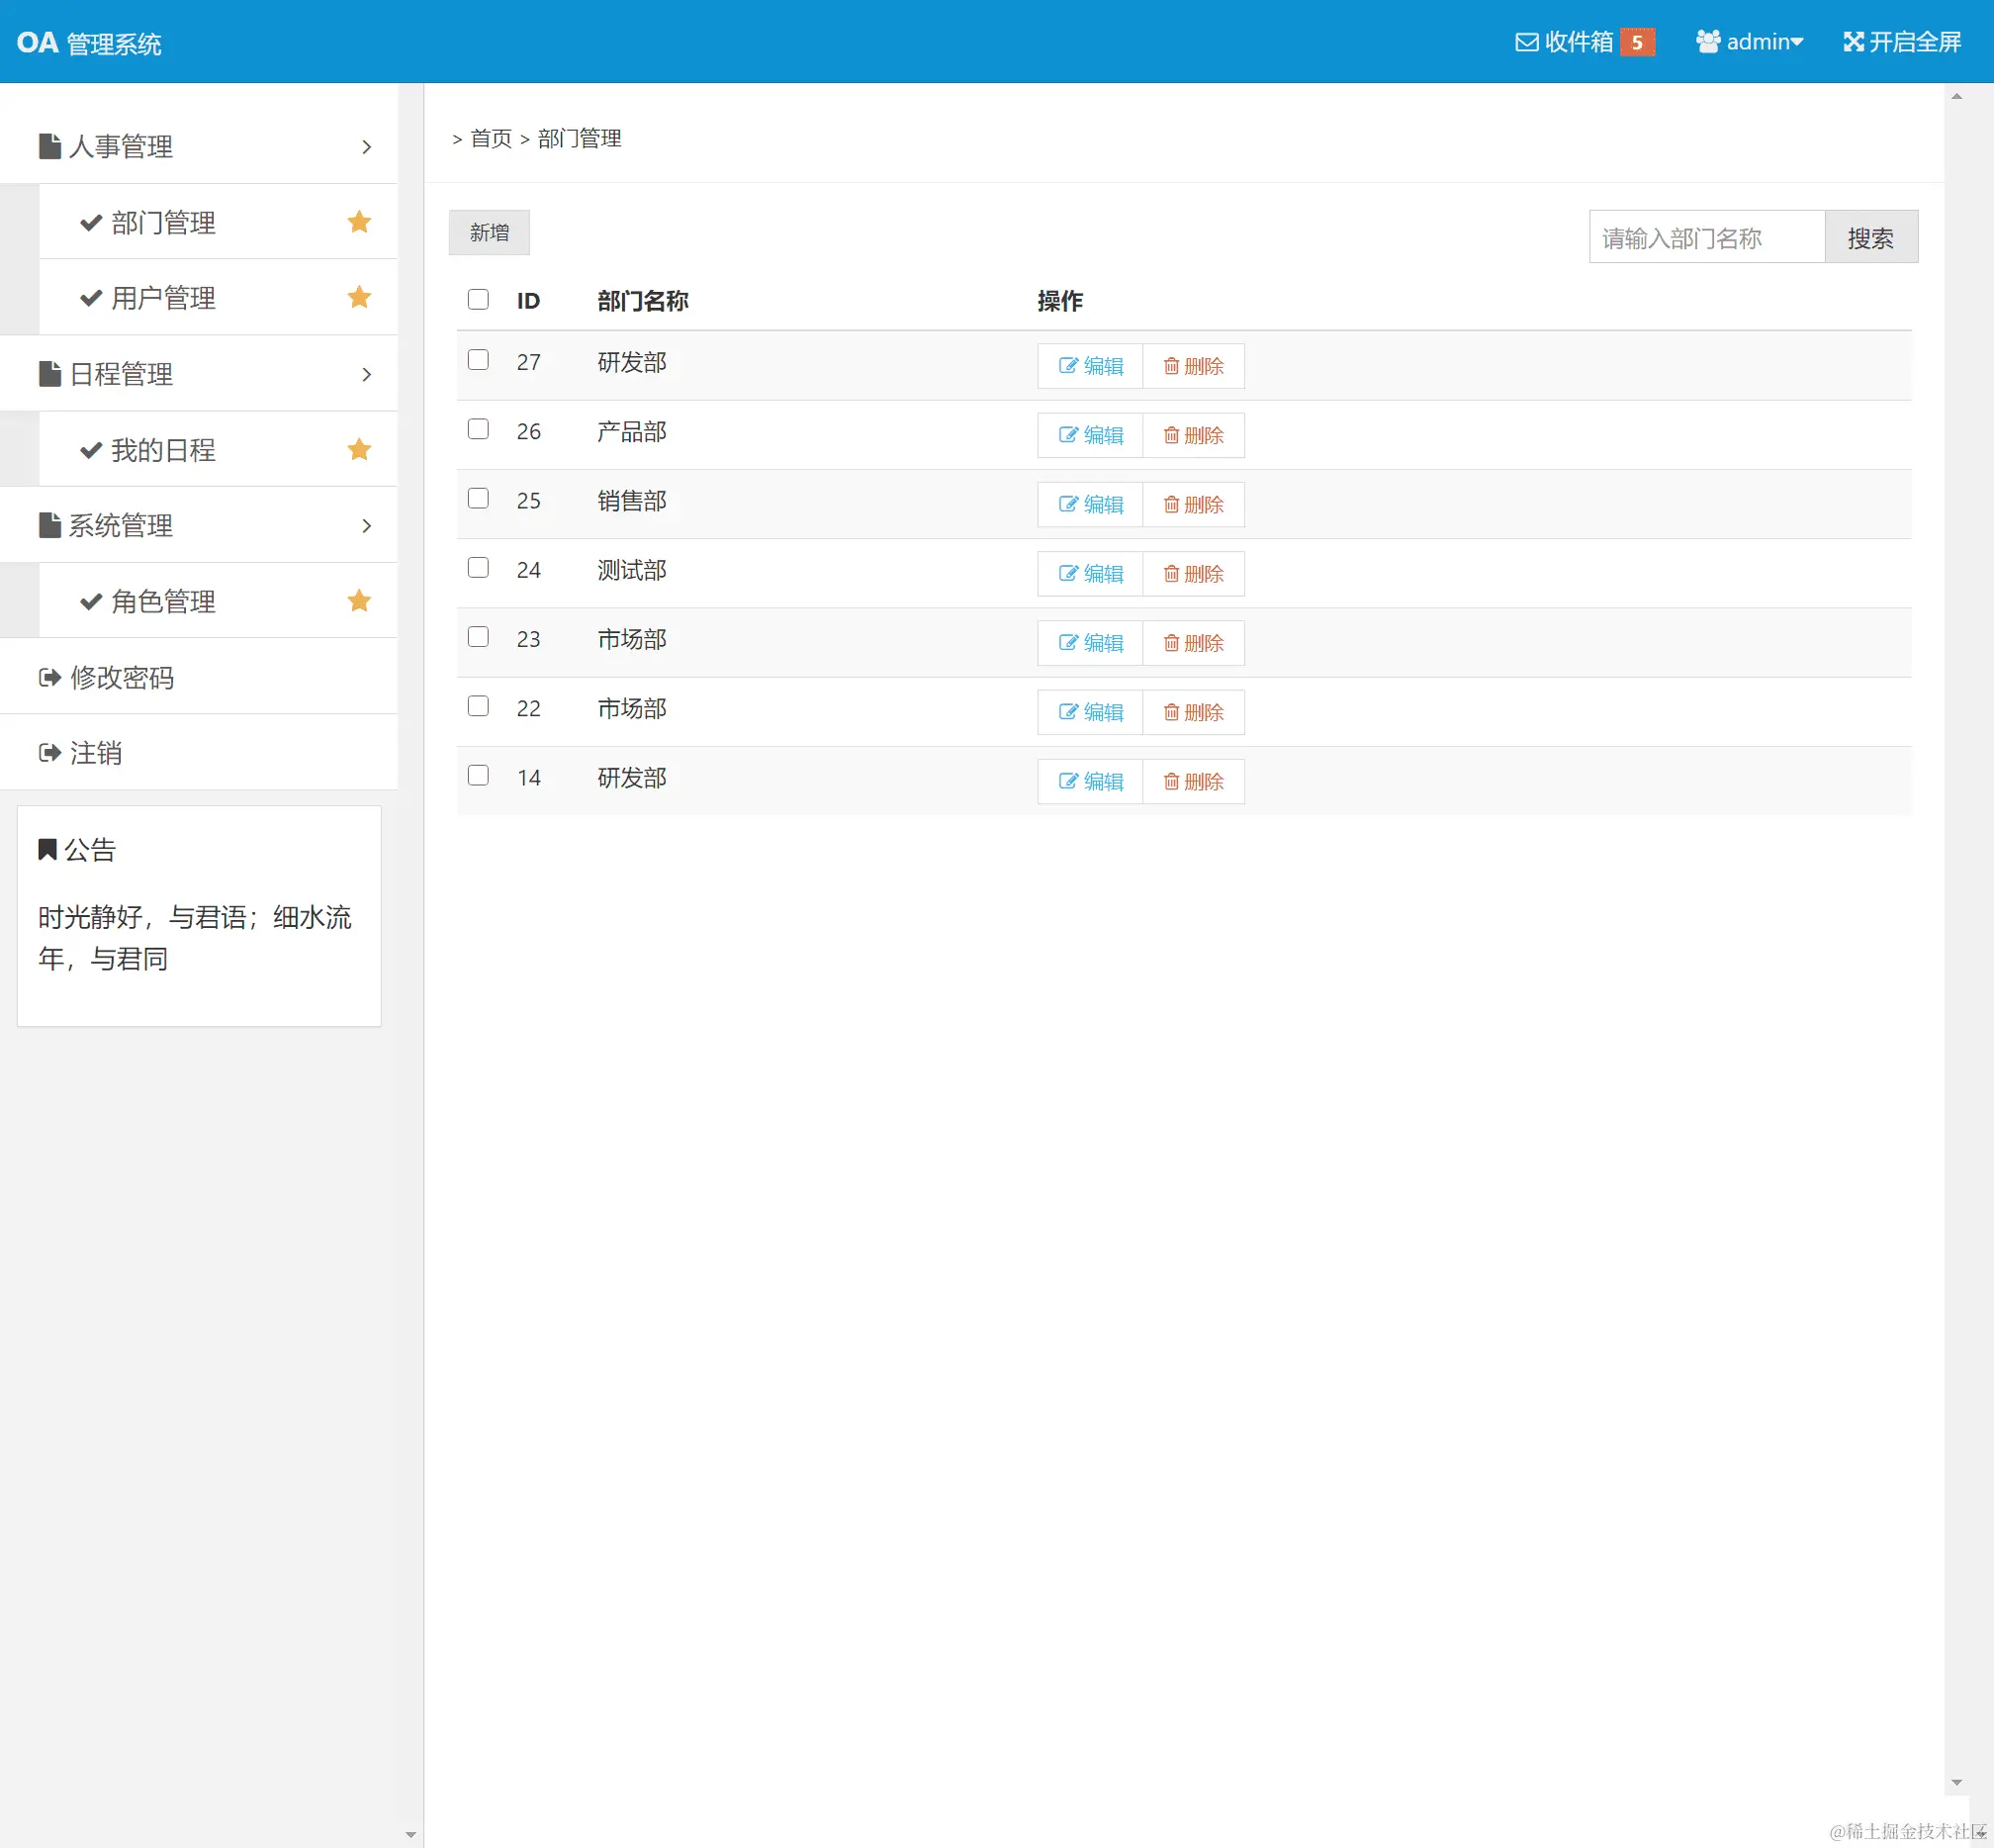Toggle the select-all checkbox in table header
This screenshot has width=1994, height=1848.
478,299
